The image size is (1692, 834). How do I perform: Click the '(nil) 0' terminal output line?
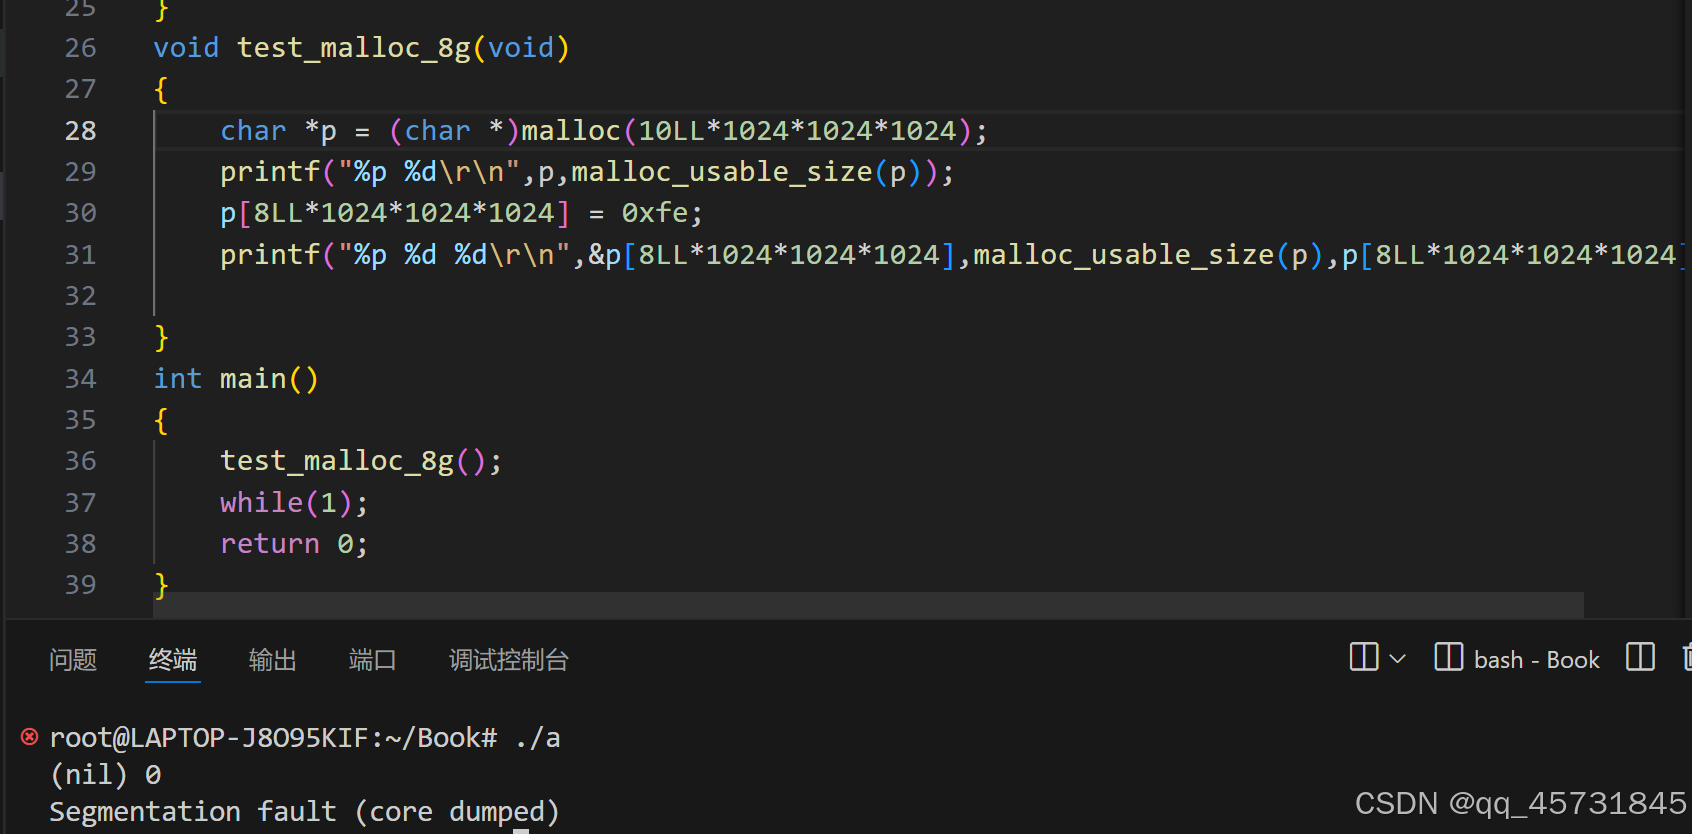pyautogui.click(x=106, y=775)
